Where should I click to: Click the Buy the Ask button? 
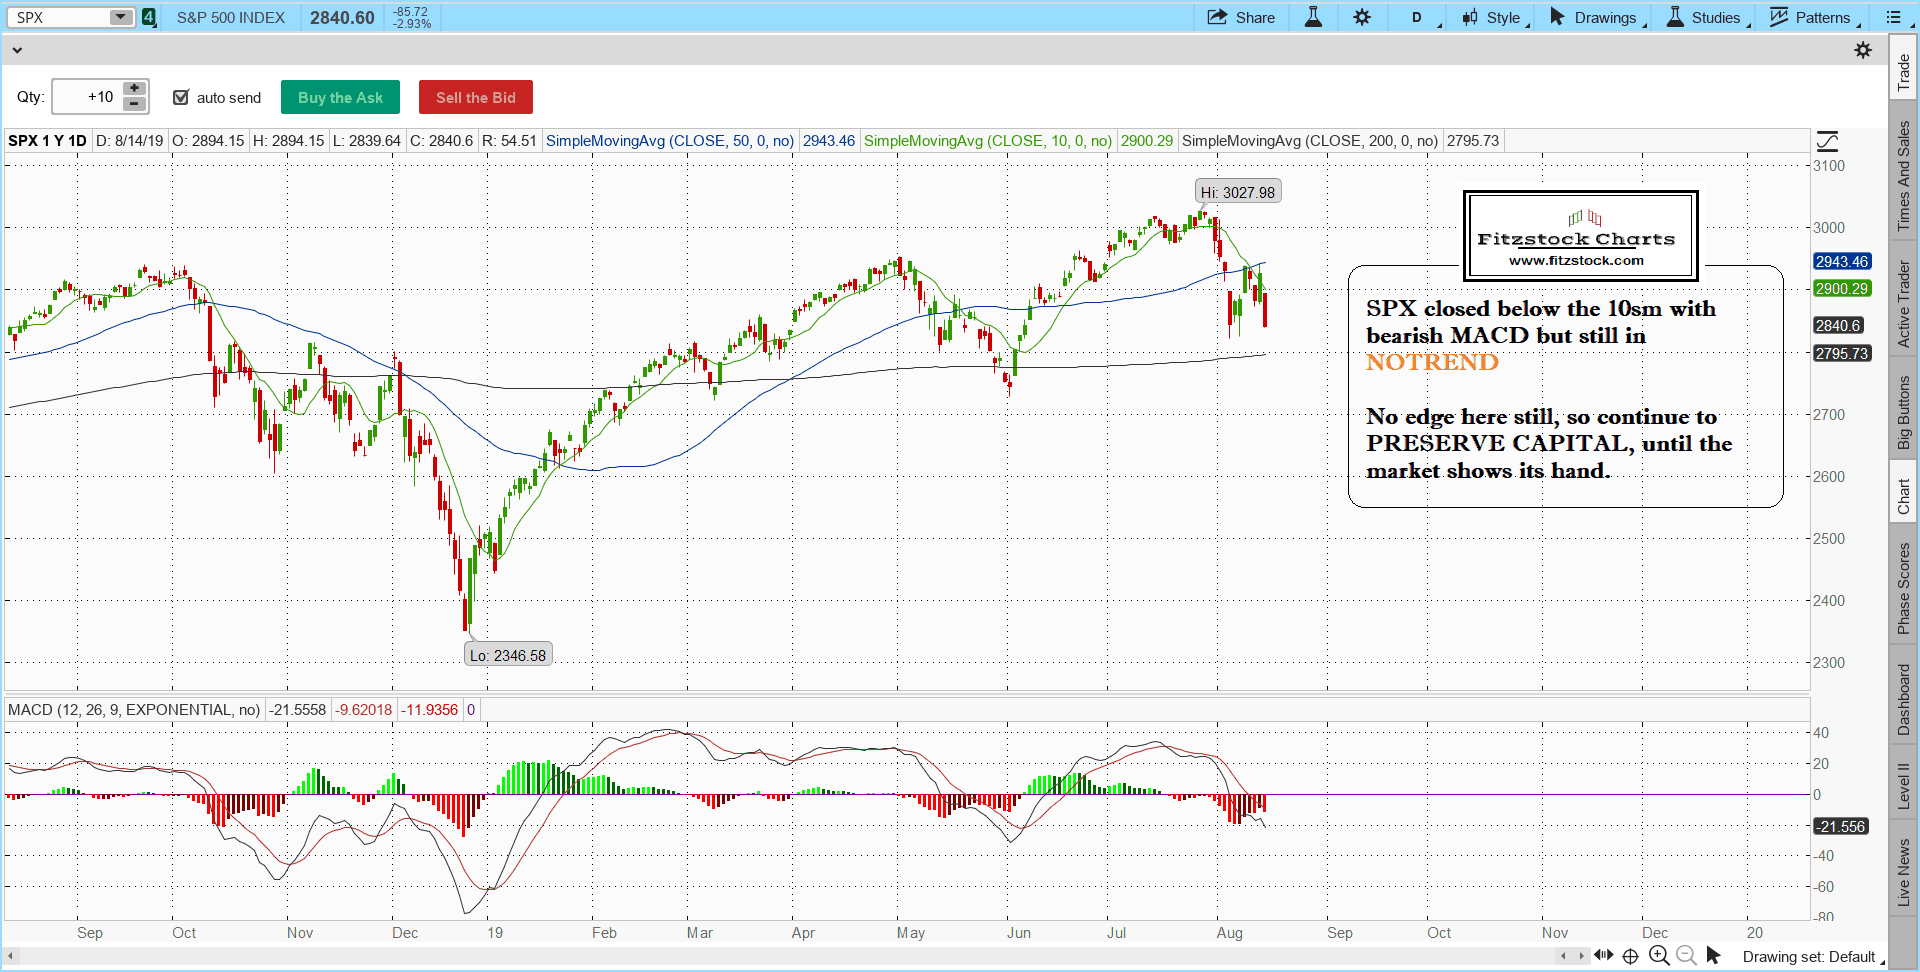340,97
